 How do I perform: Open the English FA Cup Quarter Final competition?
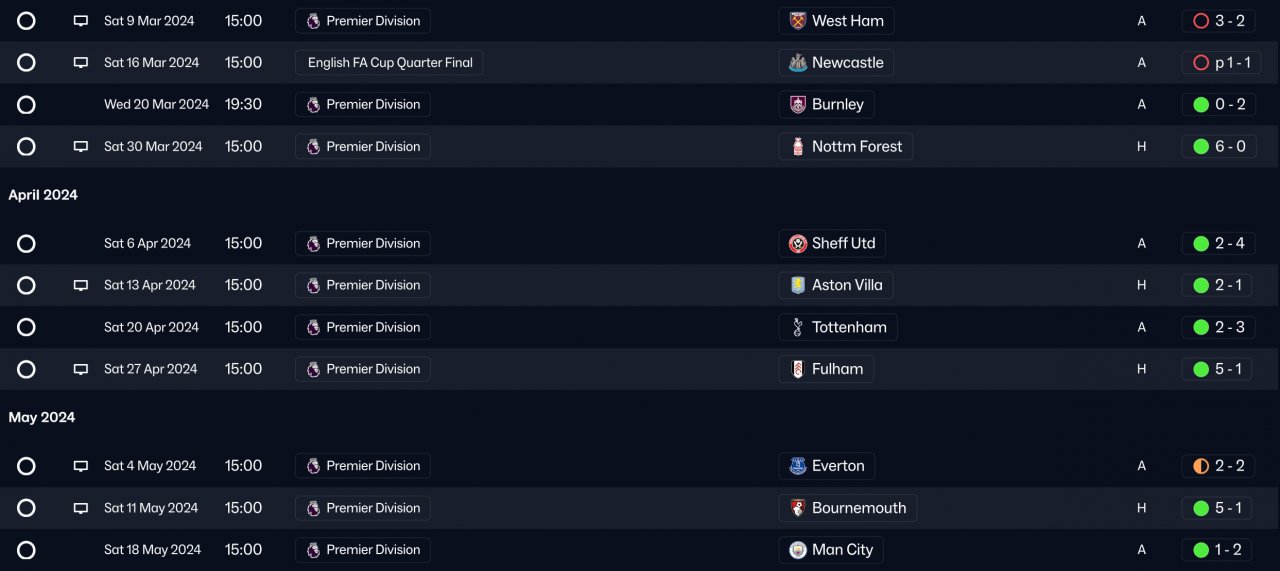[x=389, y=63]
